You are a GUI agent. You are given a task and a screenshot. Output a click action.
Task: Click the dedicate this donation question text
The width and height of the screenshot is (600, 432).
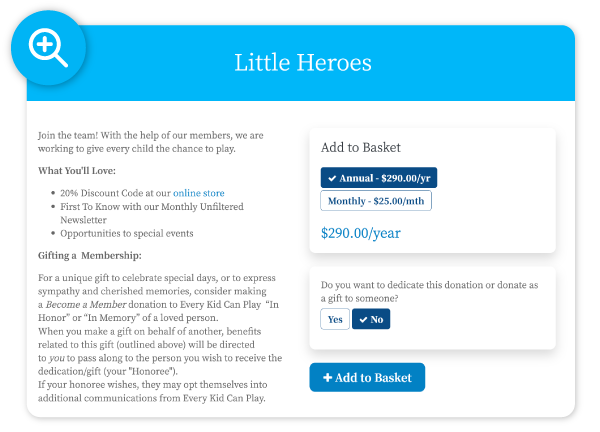pyautogui.click(x=429, y=292)
